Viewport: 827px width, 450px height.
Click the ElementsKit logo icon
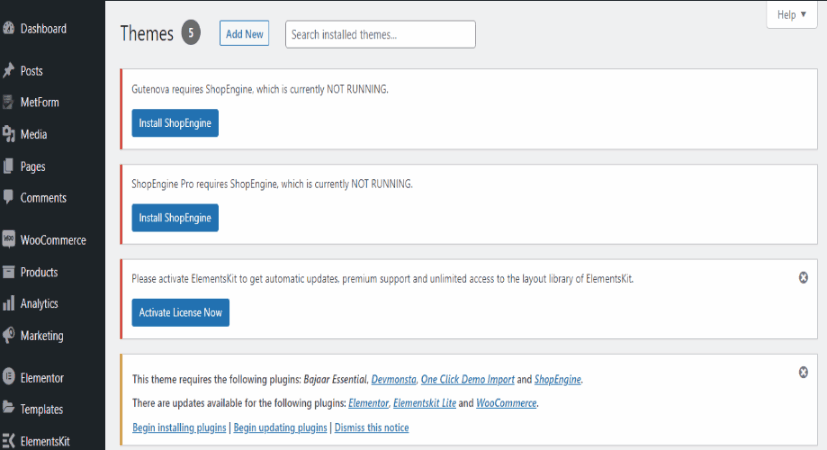click(8, 441)
